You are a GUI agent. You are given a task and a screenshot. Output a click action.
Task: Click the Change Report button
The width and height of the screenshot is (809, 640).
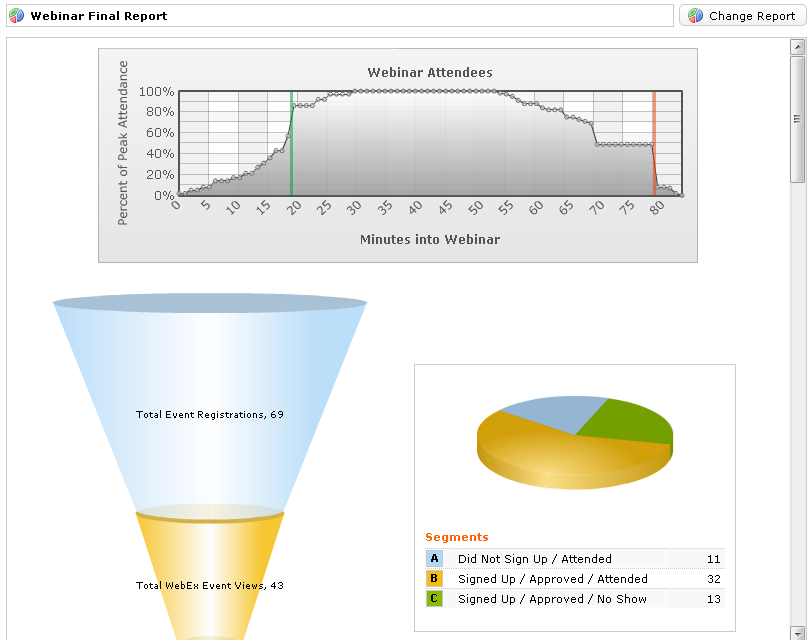click(x=743, y=16)
